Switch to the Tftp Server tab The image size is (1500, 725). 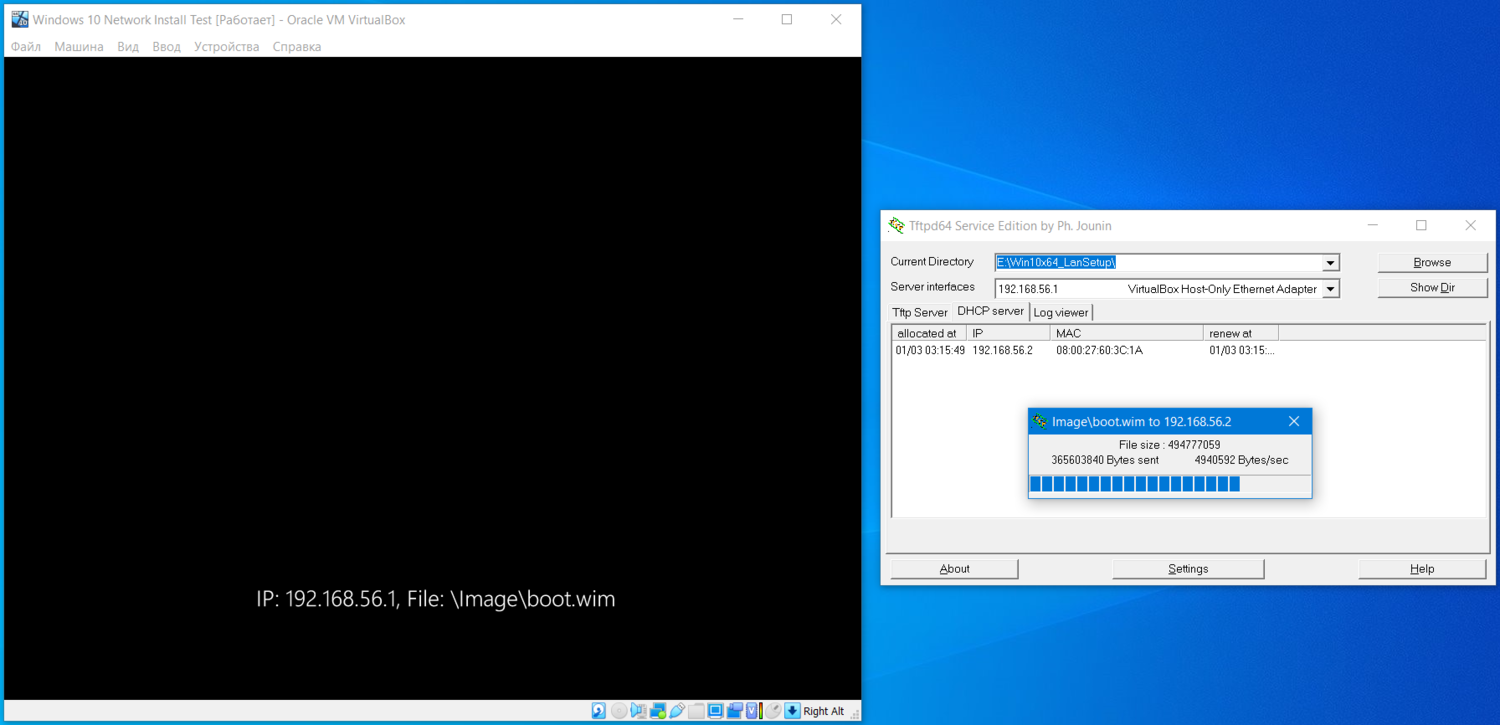coord(920,312)
